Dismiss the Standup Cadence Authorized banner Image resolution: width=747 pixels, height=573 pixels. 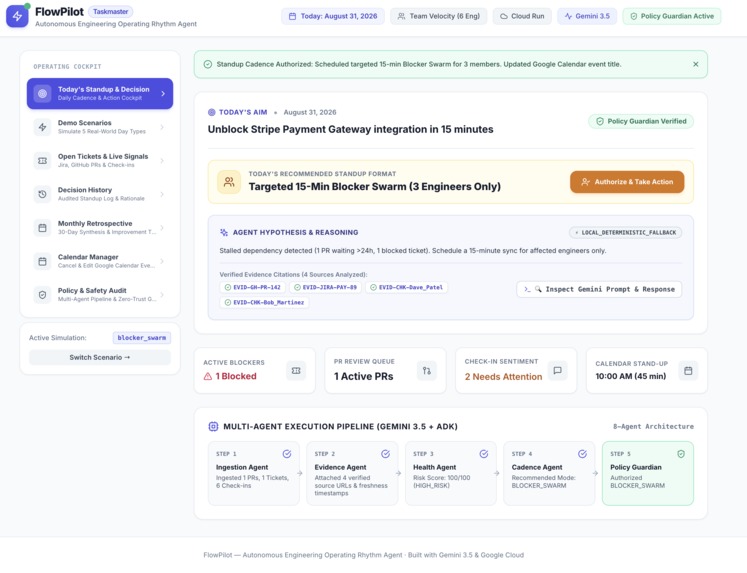[x=696, y=64]
